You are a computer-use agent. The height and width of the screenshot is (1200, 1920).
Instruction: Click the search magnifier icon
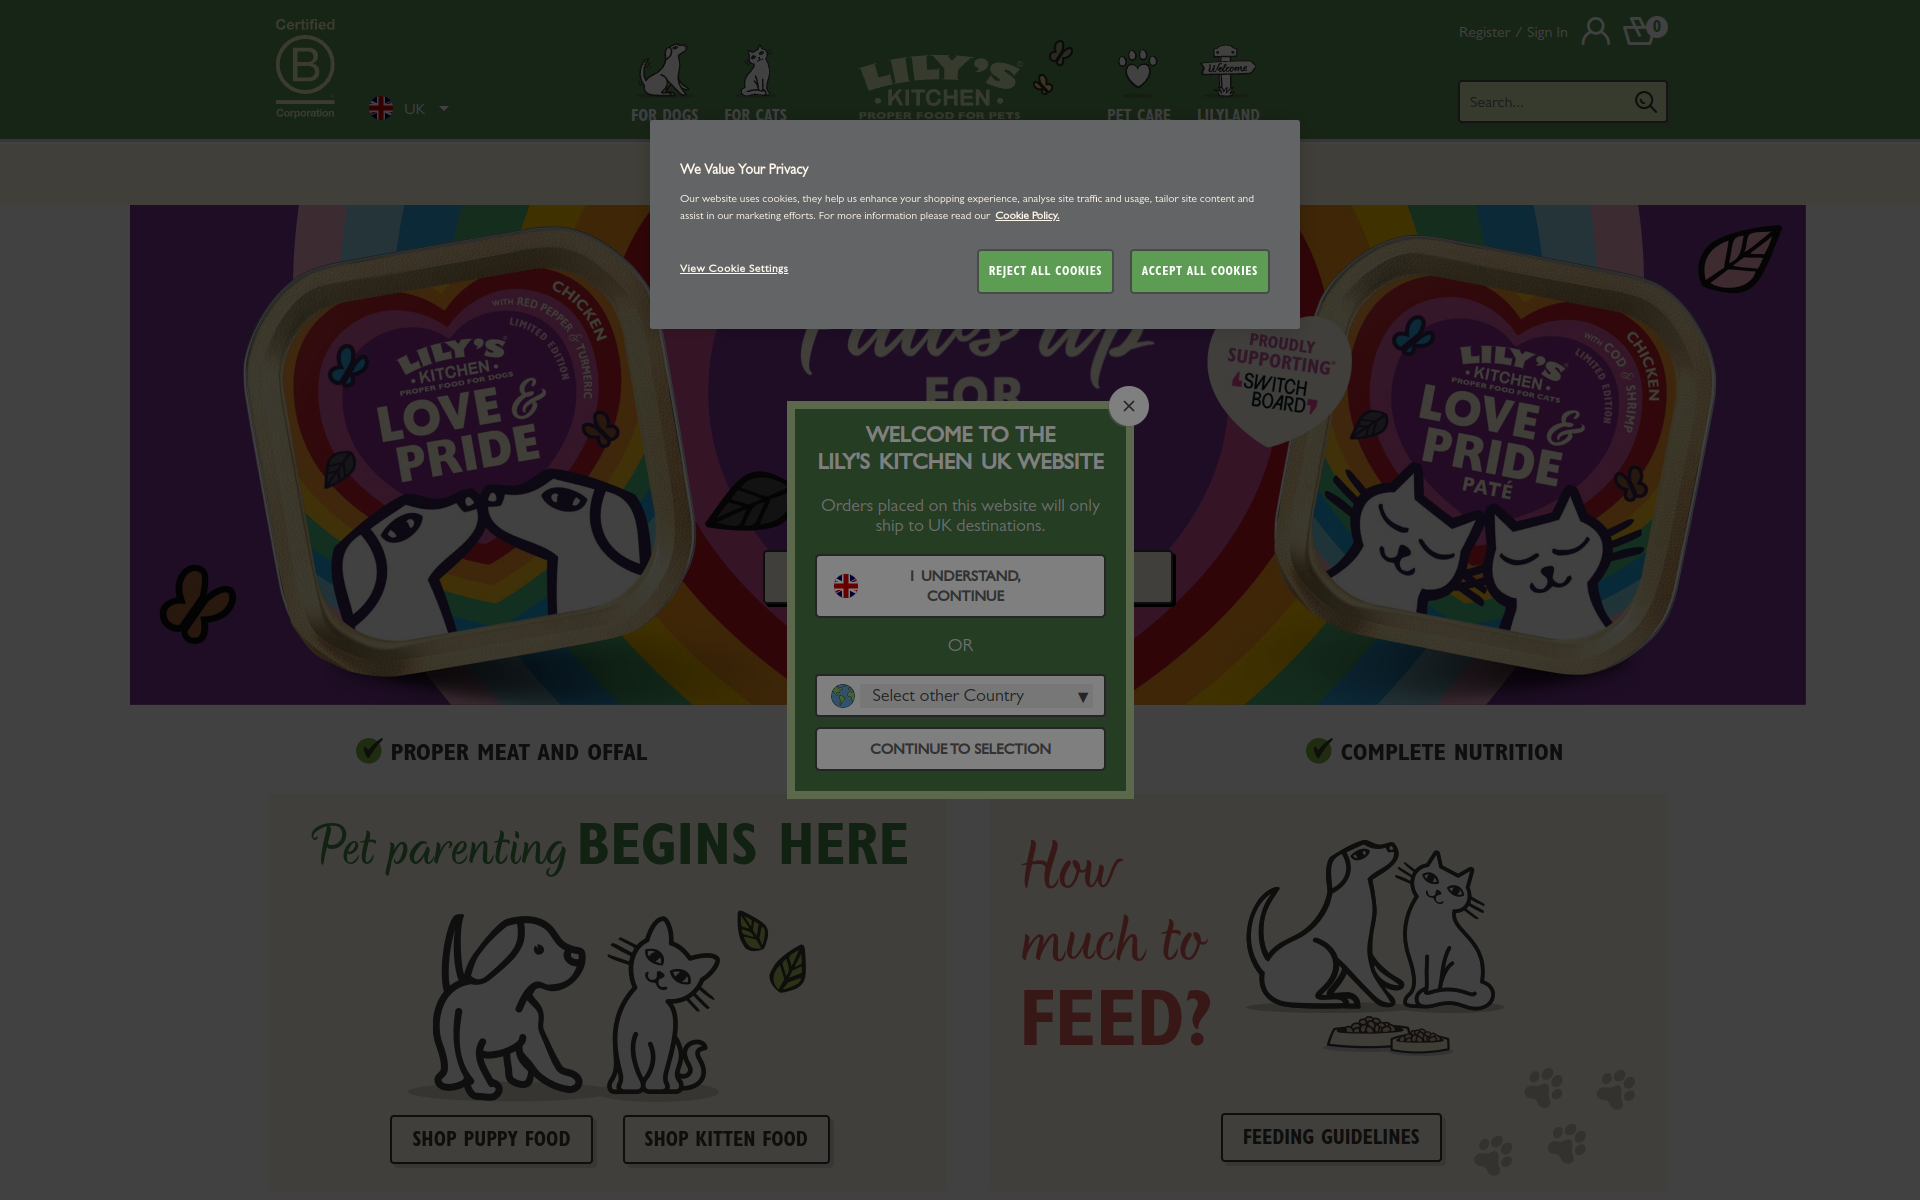pos(1645,102)
